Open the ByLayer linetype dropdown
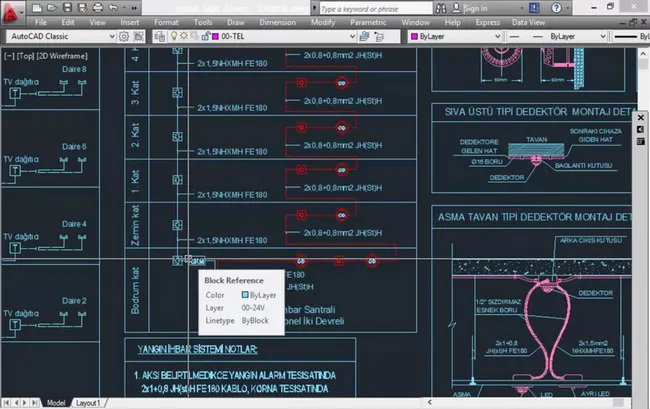The height and width of the screenshot is (409, 650). point(603,36)
